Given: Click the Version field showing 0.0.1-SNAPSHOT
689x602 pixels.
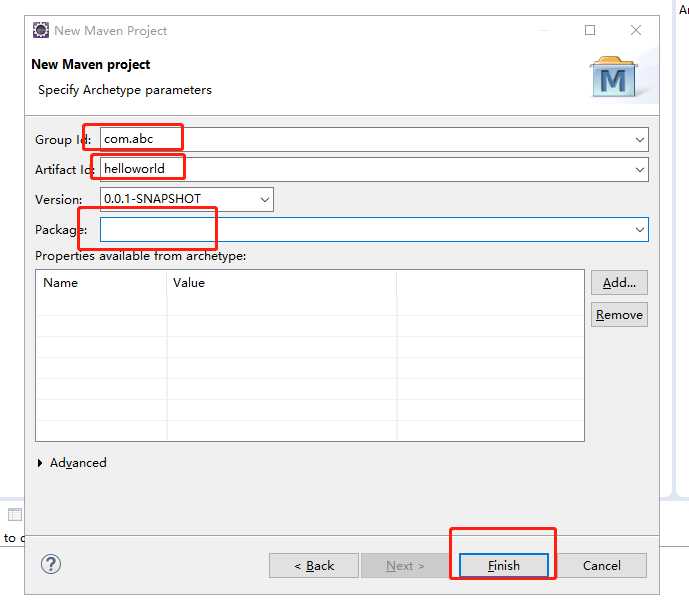Looking at the screenshot, I should pos(187,199).
